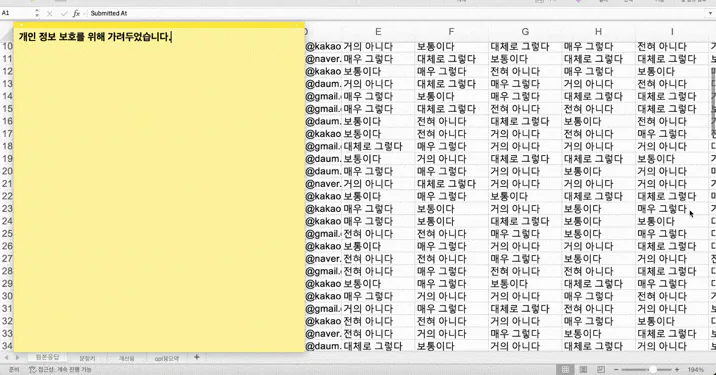Click the zoom slider handle
Image resolution: width=716 pixels, height=375 pixels.
[653, 369]
